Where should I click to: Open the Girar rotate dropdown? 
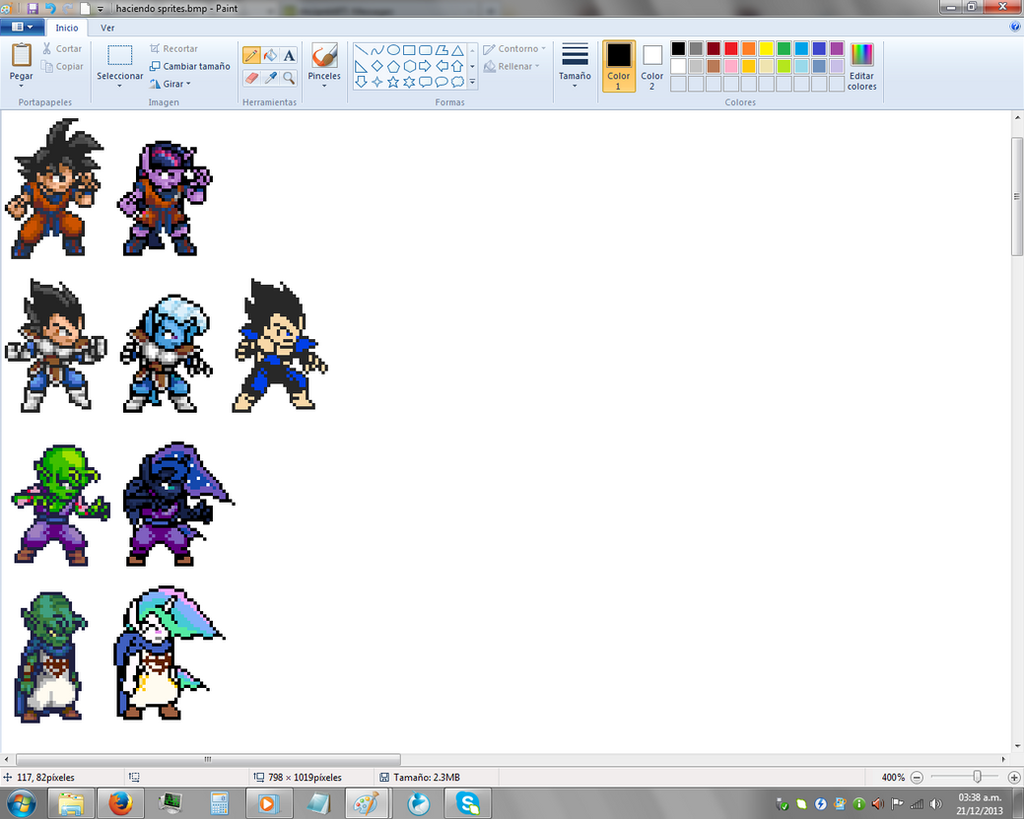click(x=170, y=84)
